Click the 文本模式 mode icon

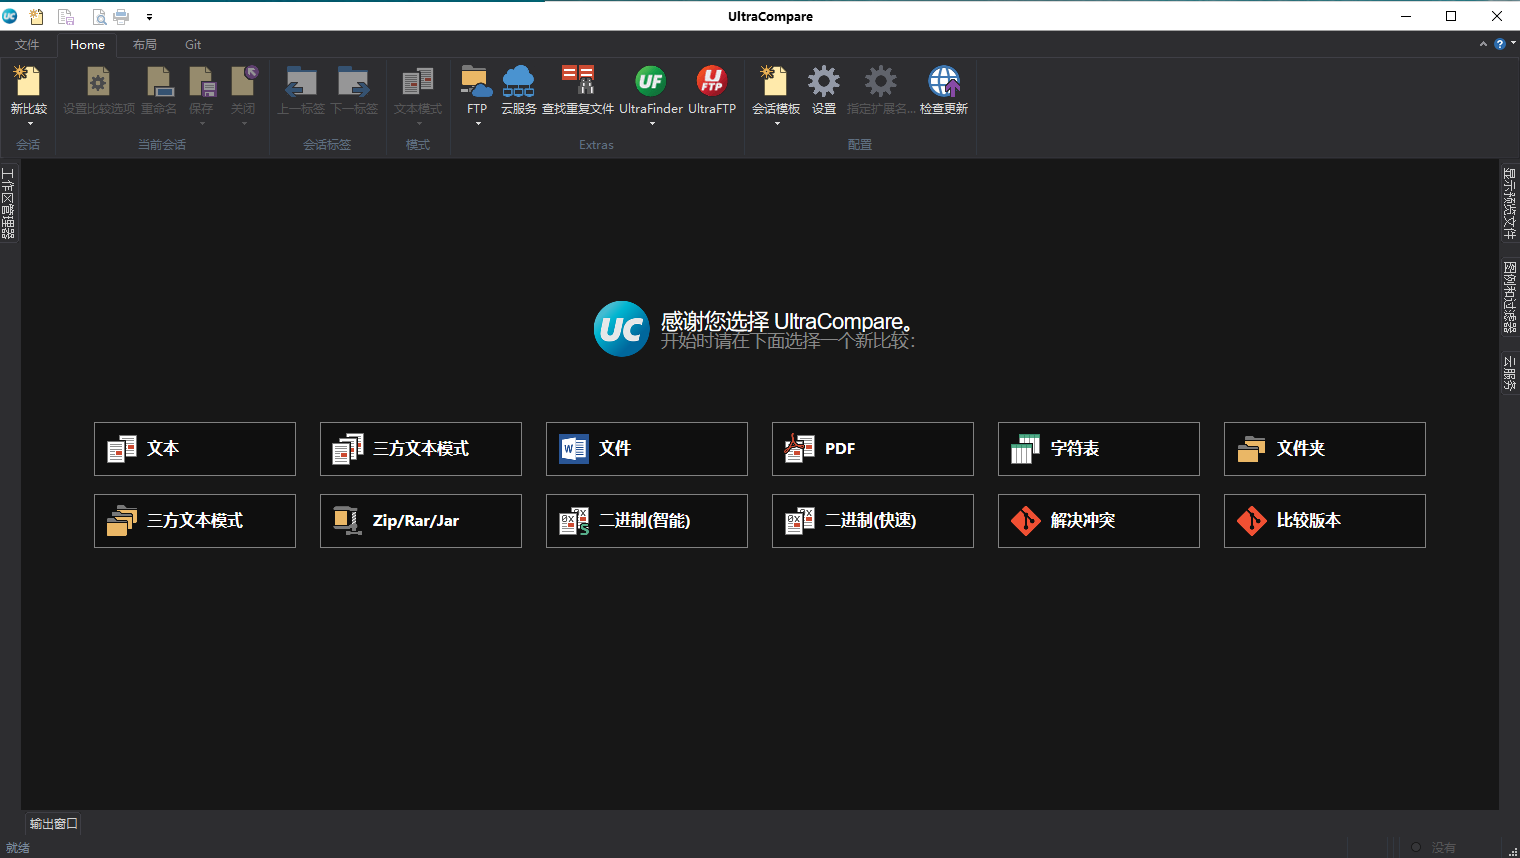click(418, 82)
